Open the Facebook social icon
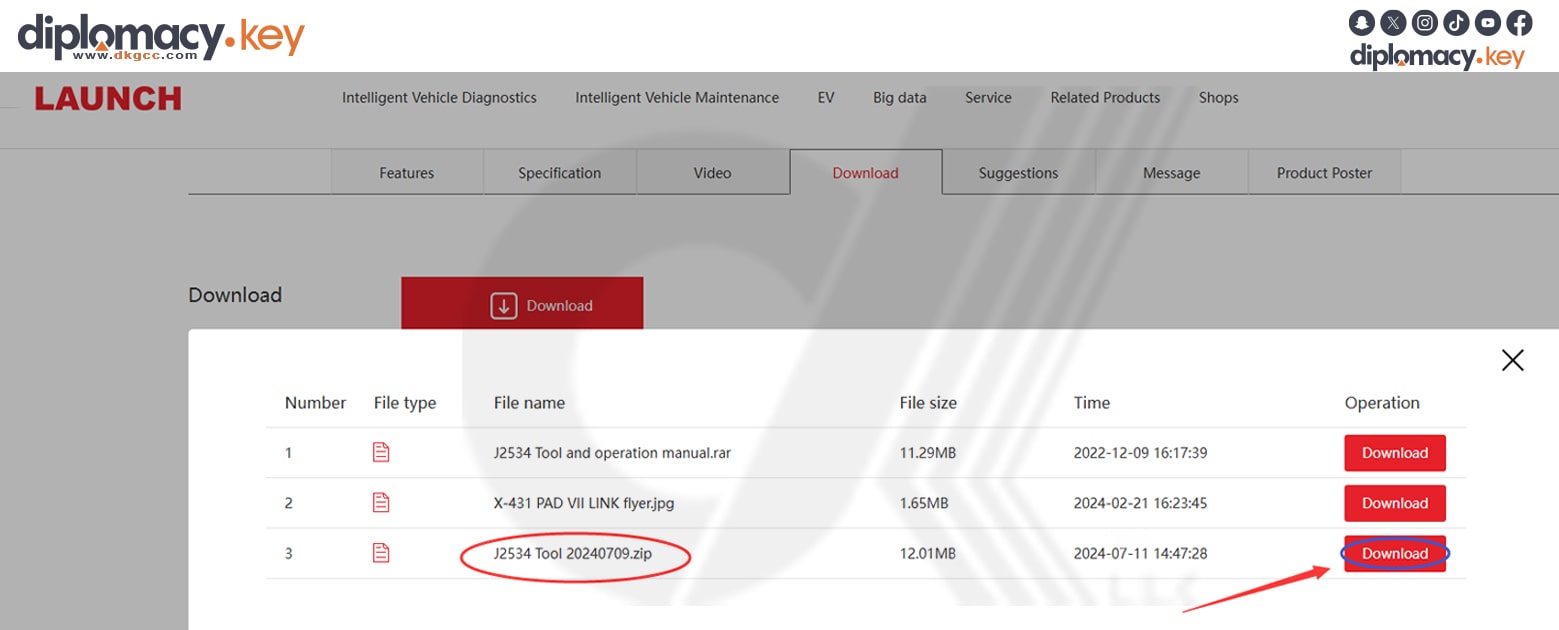Viewport: 1559px width, 630px height. 1518,22
